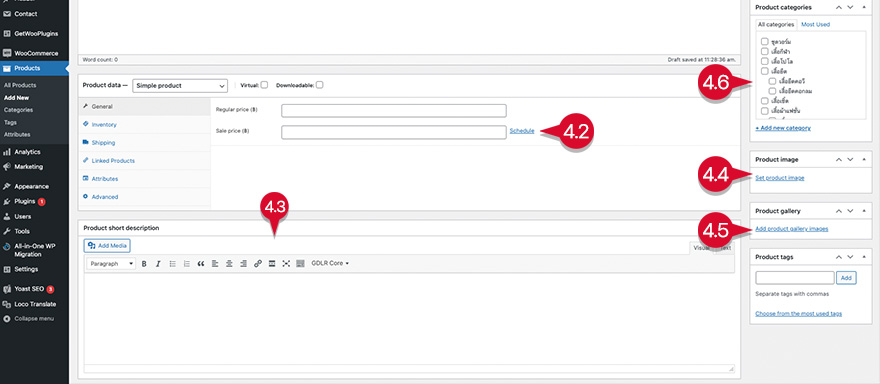Check the เสื้อยืดคอวี subcategory checkbox
The image size is (880, 384).
click(x=772, y=81)
